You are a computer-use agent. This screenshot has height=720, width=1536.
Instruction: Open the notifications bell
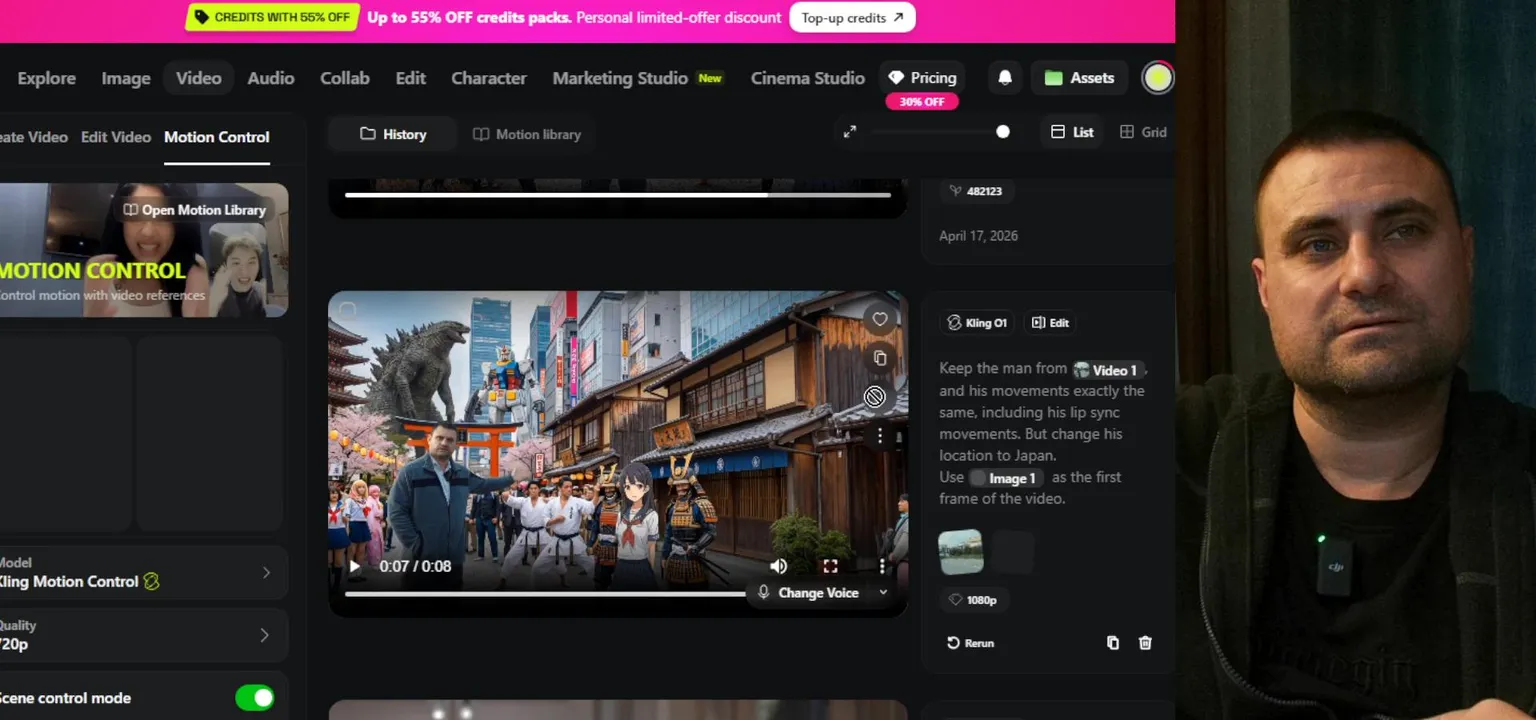(1005, 78)
